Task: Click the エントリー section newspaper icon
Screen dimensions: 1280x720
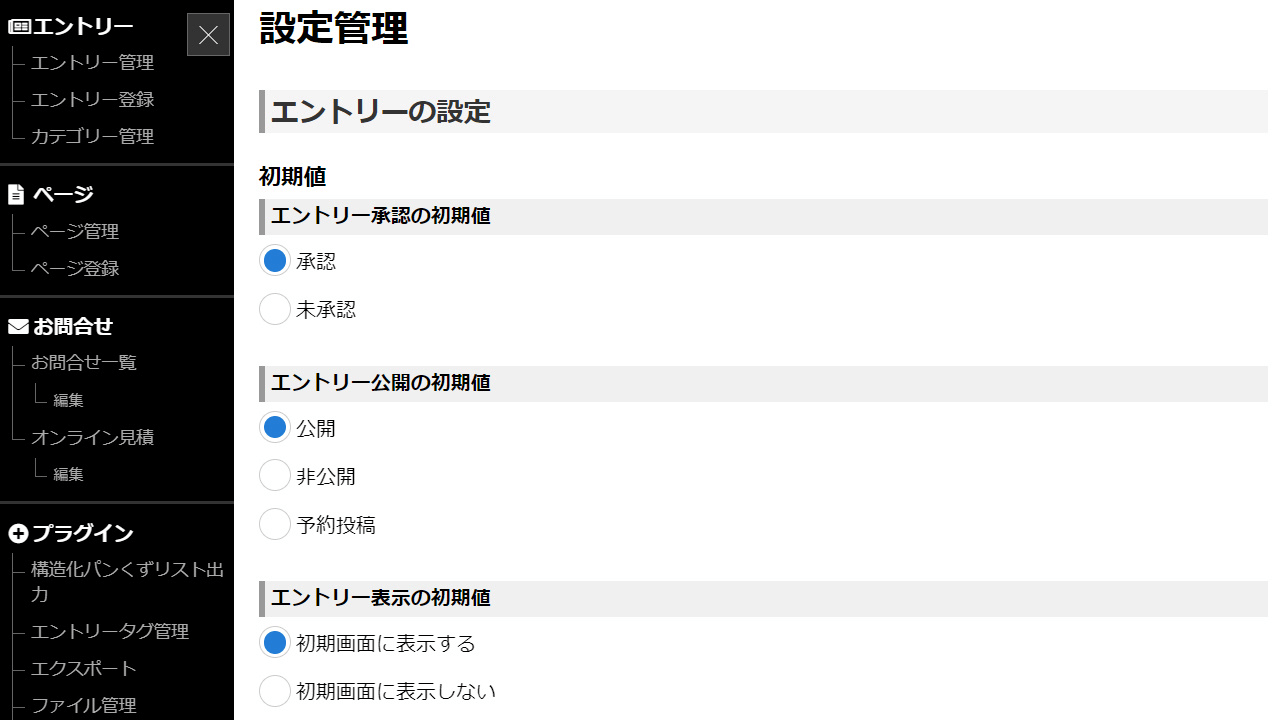Action: click(18, 27)
